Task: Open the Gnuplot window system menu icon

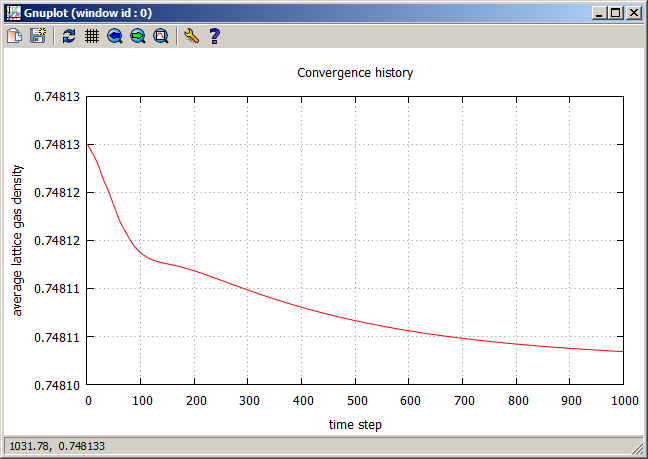Action: pyautogui.click(x=13, y=13)
